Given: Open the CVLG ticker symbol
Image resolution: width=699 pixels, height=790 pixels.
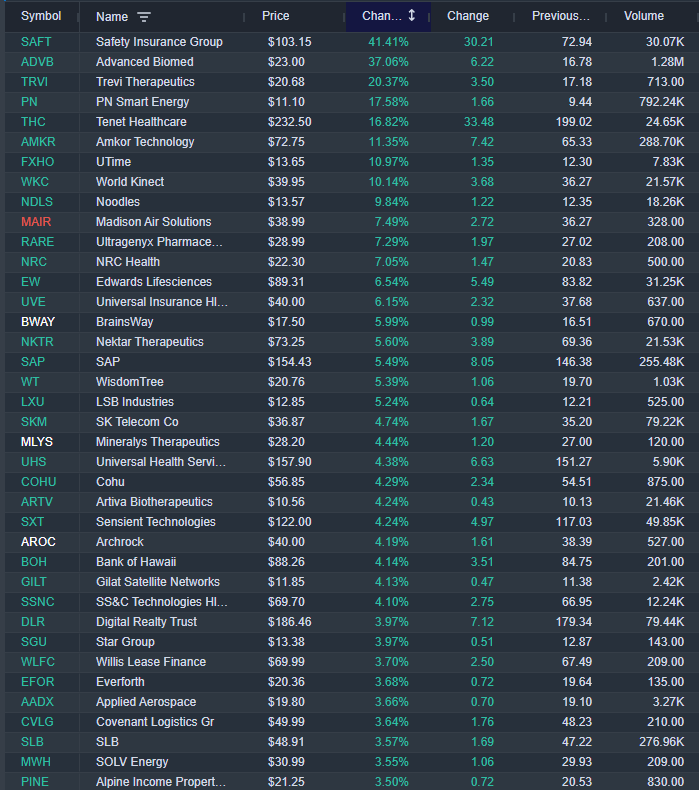Looking at the screenshot, I should (37, 721).
